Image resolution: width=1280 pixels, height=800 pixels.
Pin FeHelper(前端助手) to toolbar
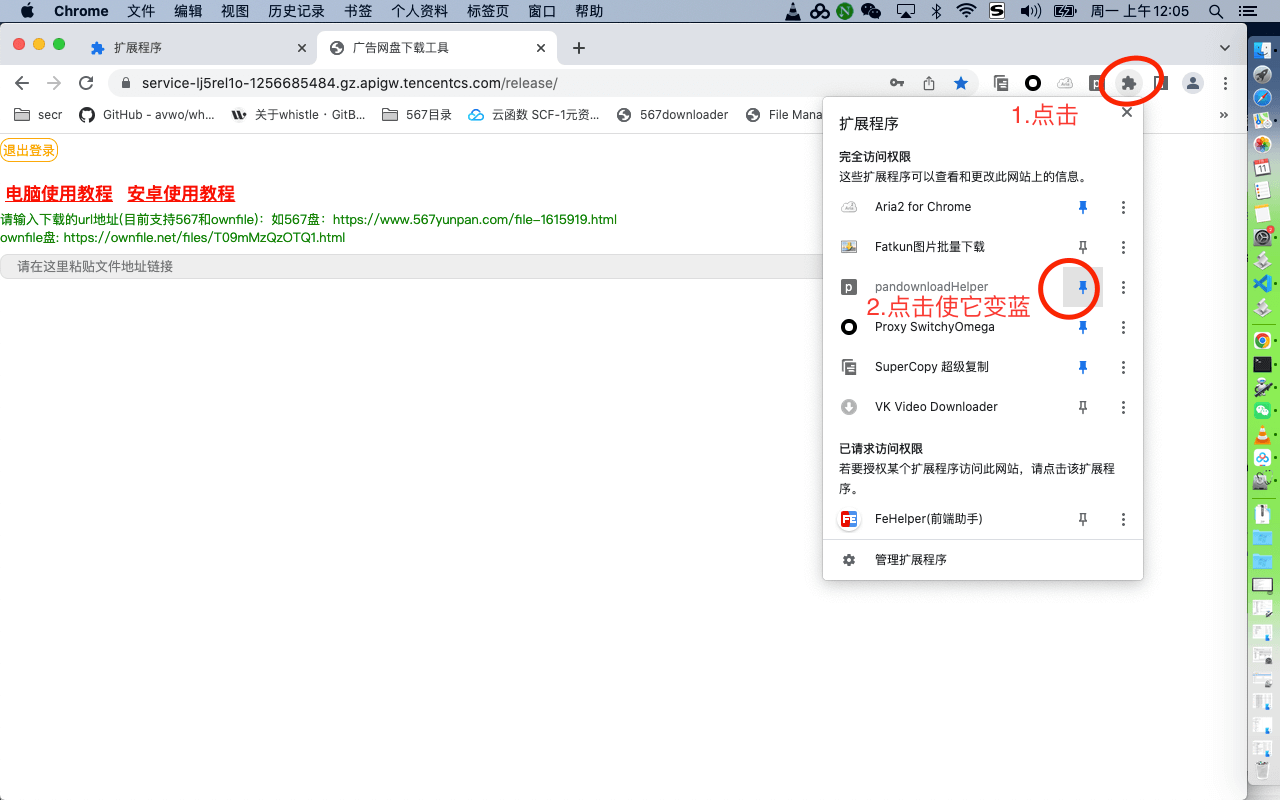(x=1082, y=519)
